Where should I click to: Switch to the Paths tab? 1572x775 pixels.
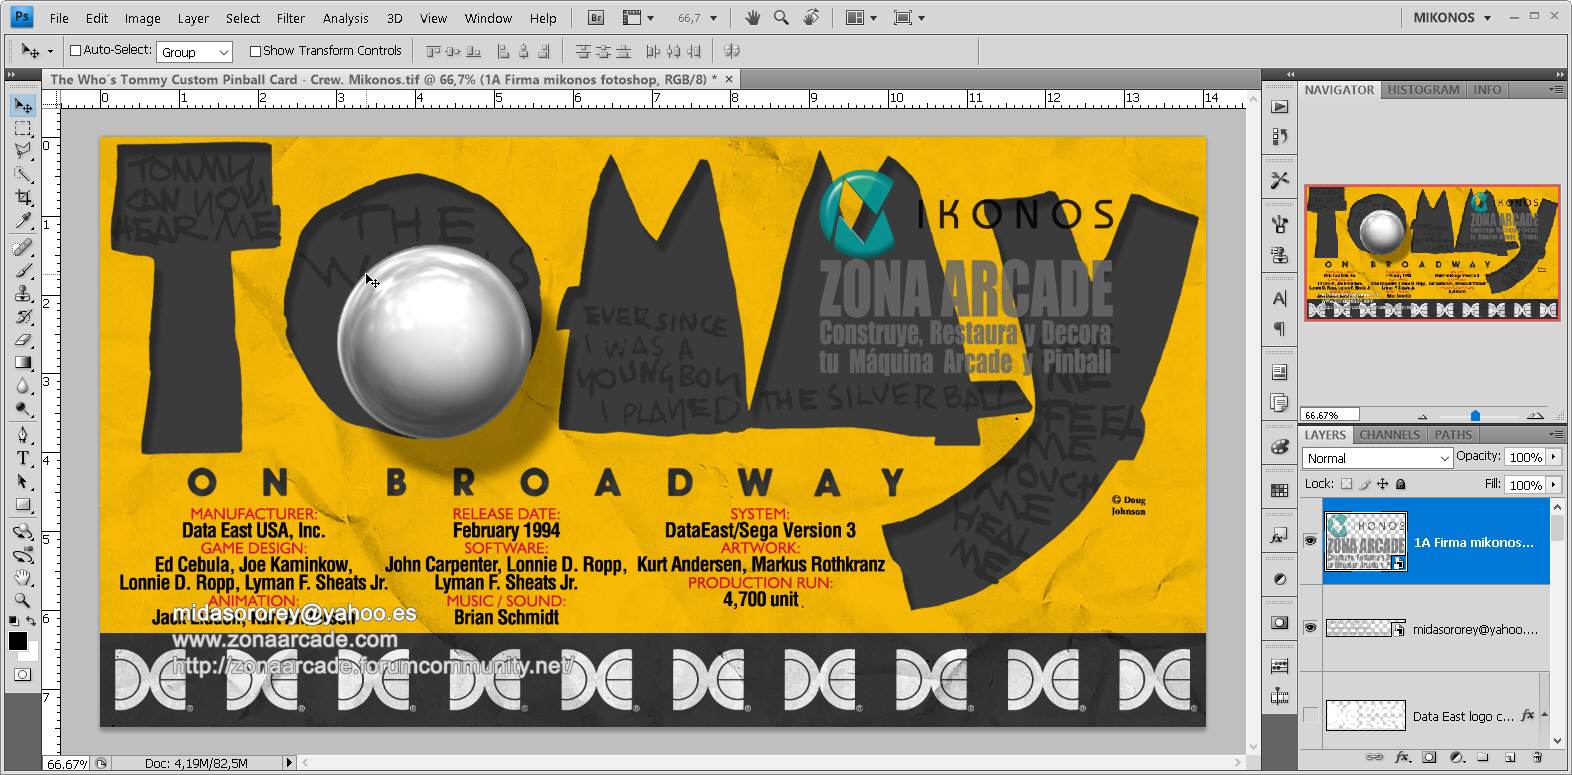click(x=1453, y=435)
